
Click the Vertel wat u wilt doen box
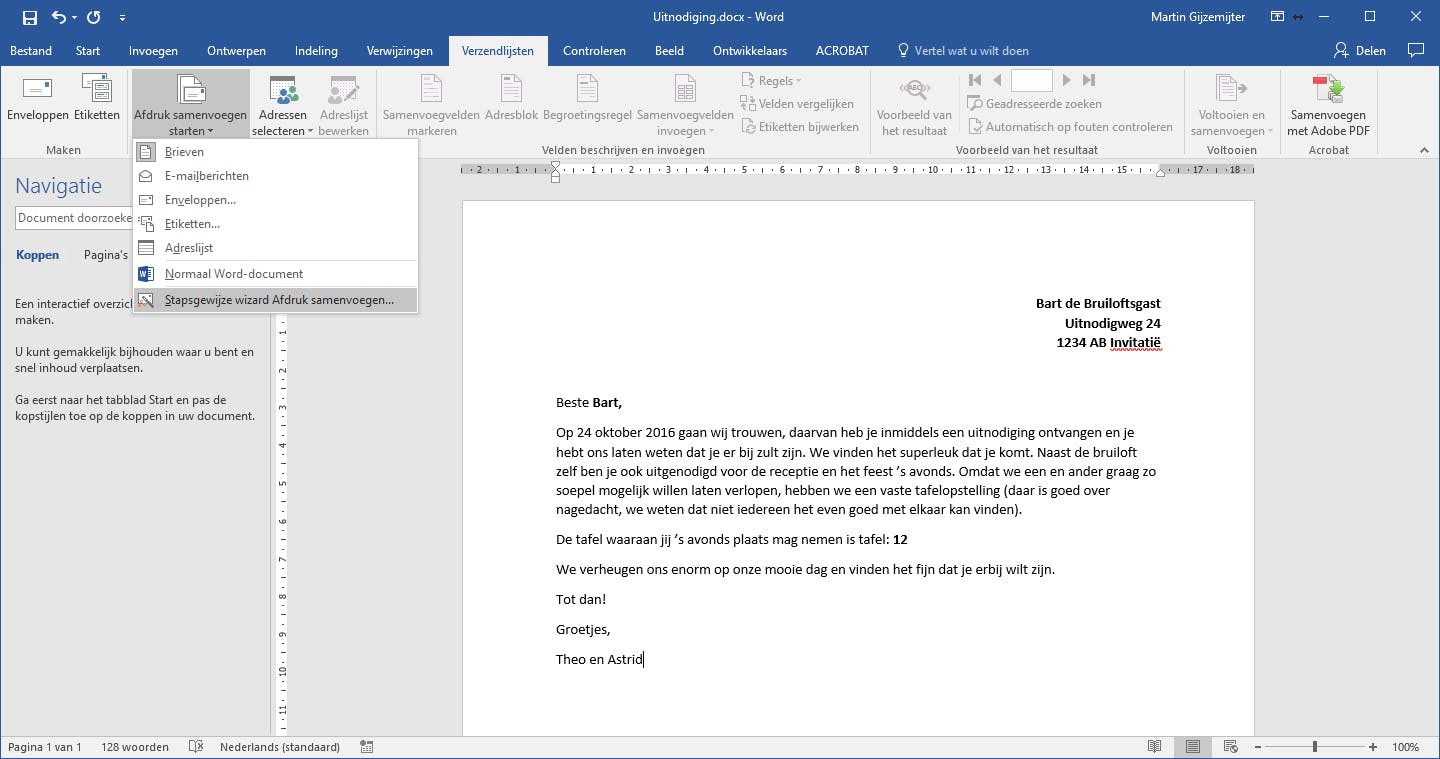click(x=964, y=51)
